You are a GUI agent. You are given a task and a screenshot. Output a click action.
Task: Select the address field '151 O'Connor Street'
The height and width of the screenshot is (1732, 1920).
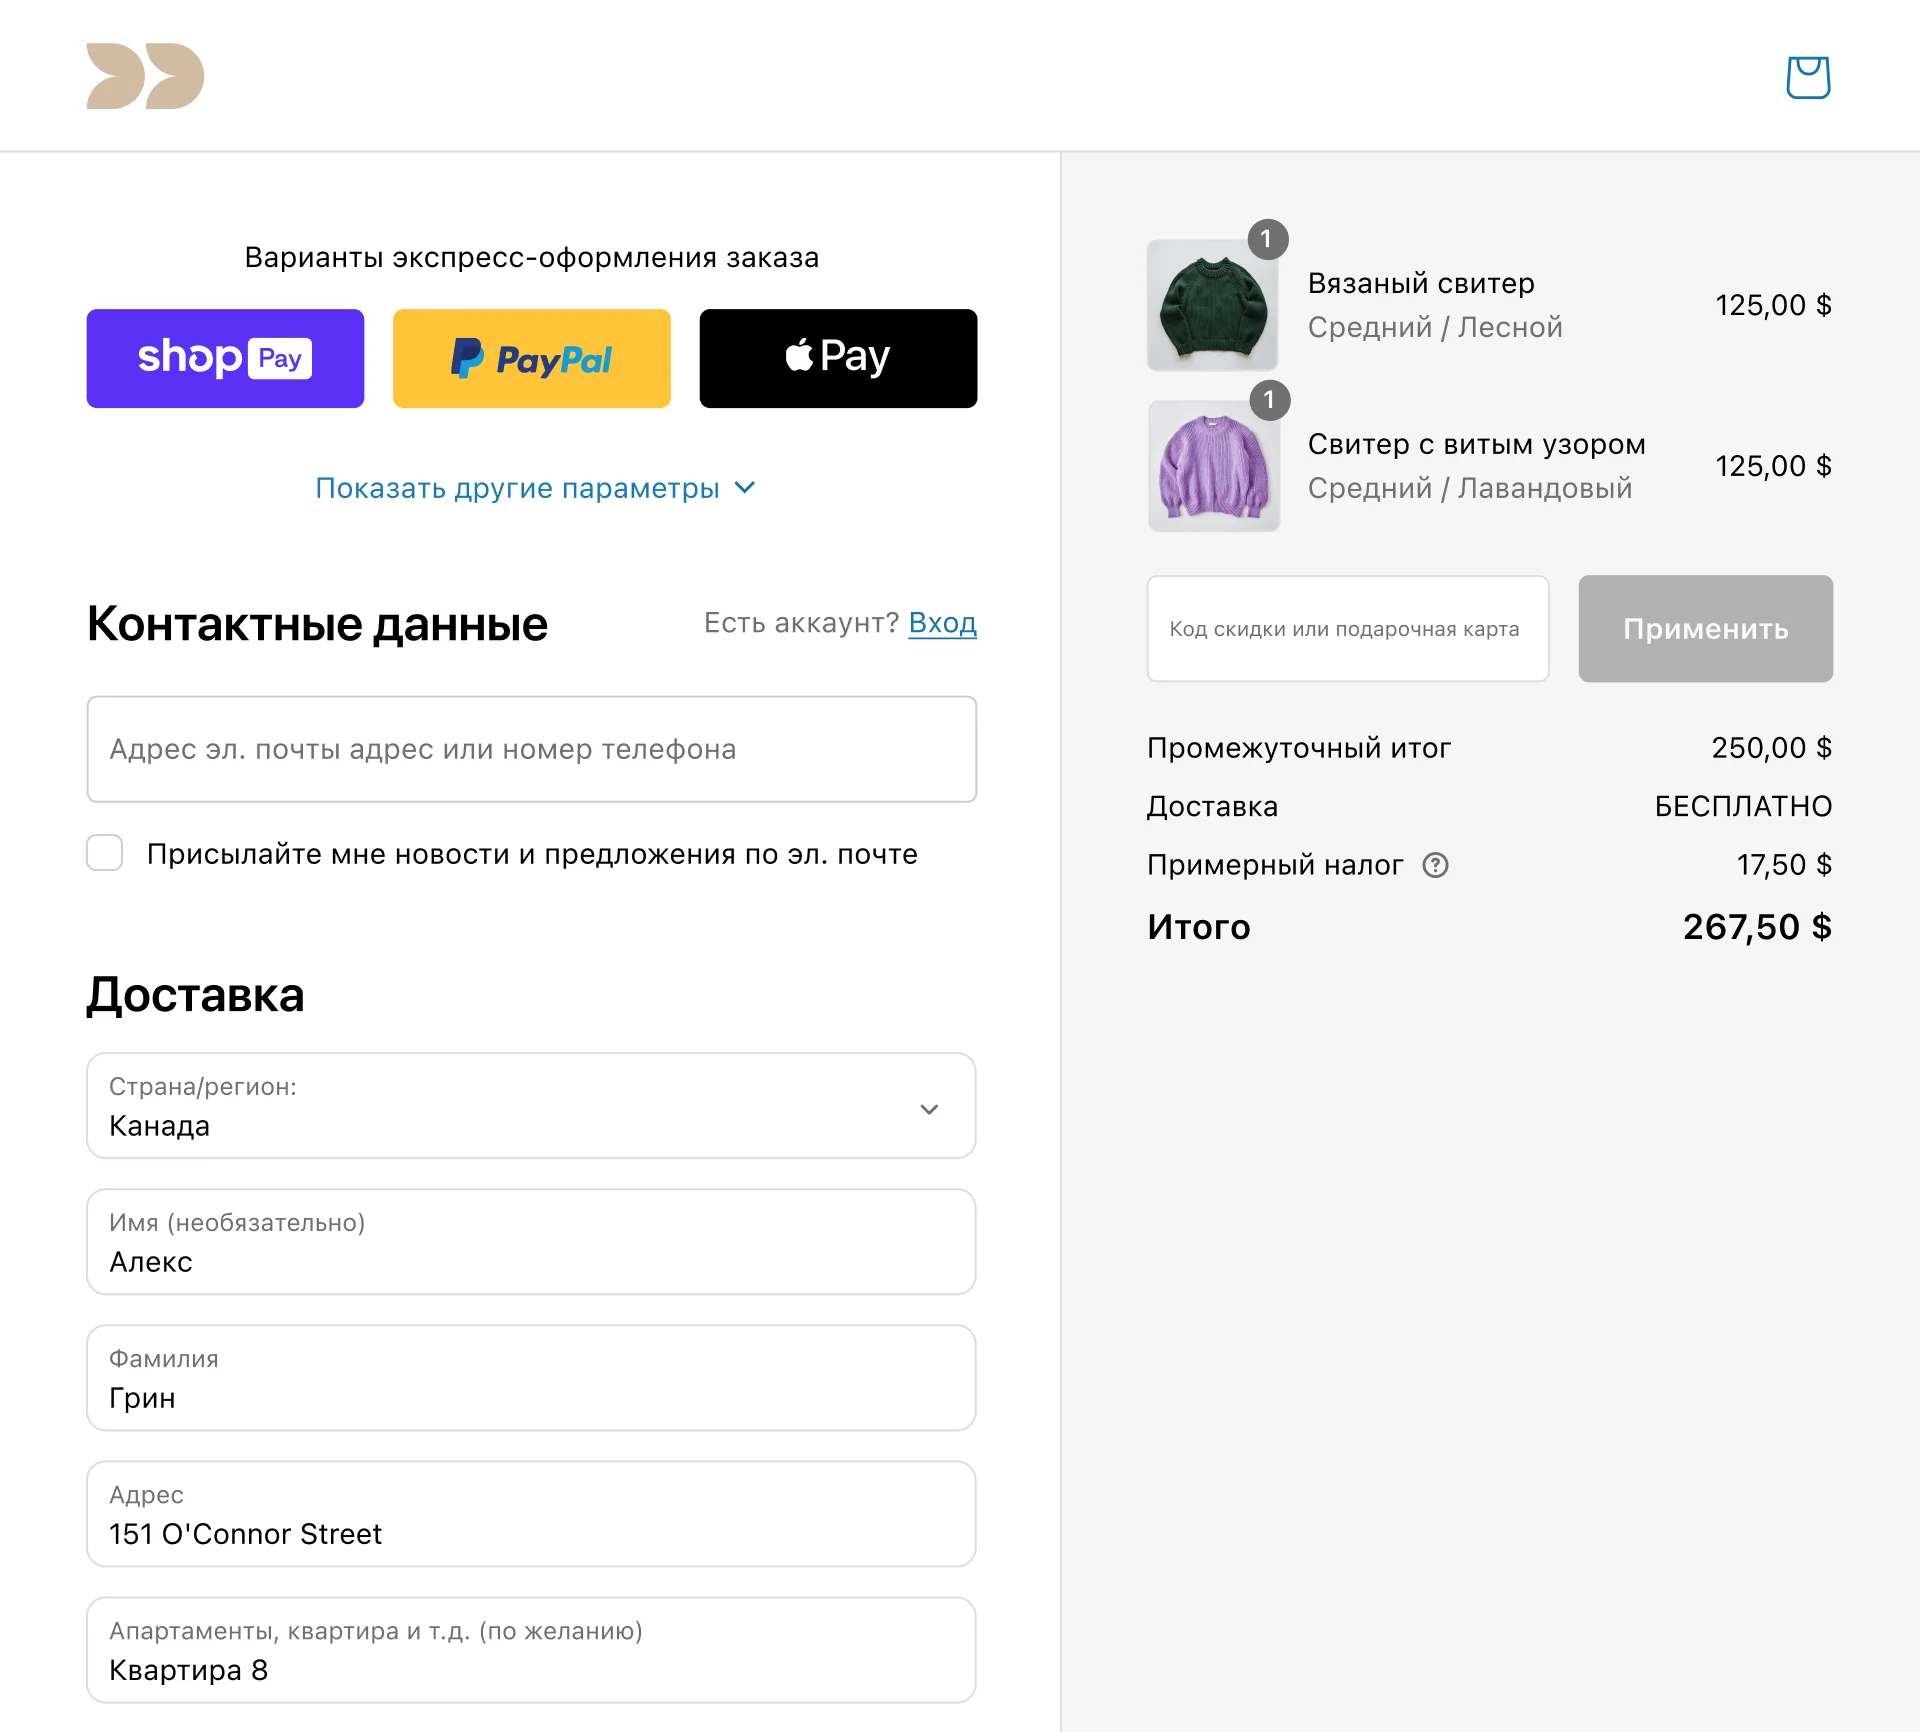tap(531, 1514)
